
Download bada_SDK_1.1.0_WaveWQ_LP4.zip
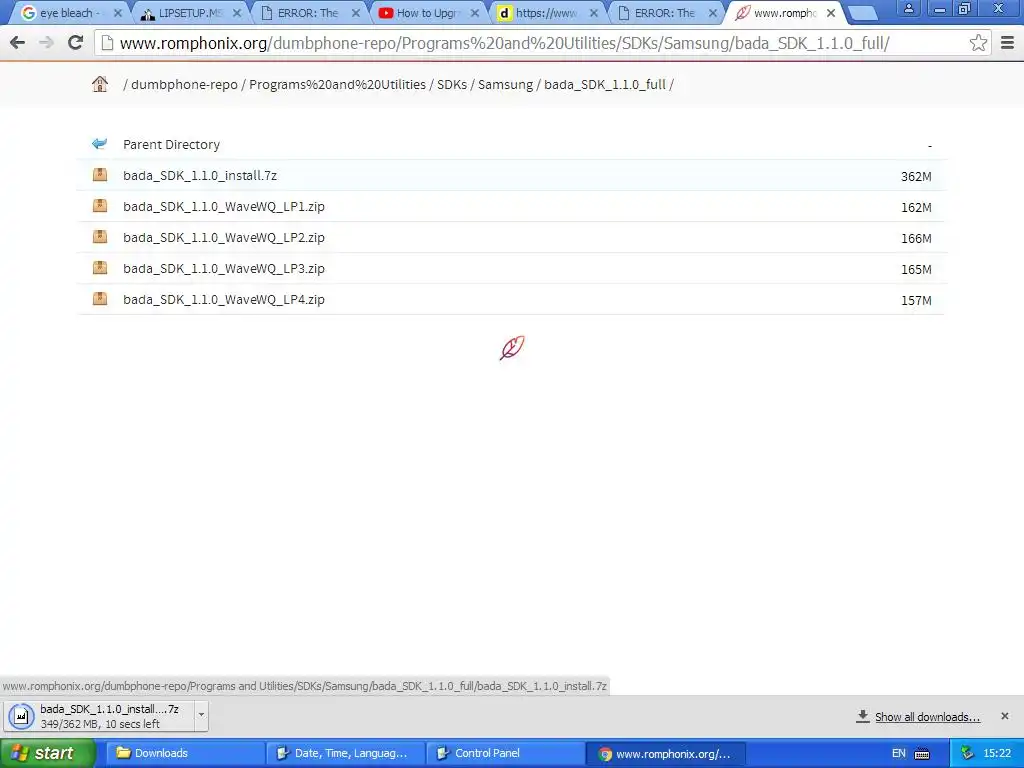pyautogui.click(x=223, y=299)
